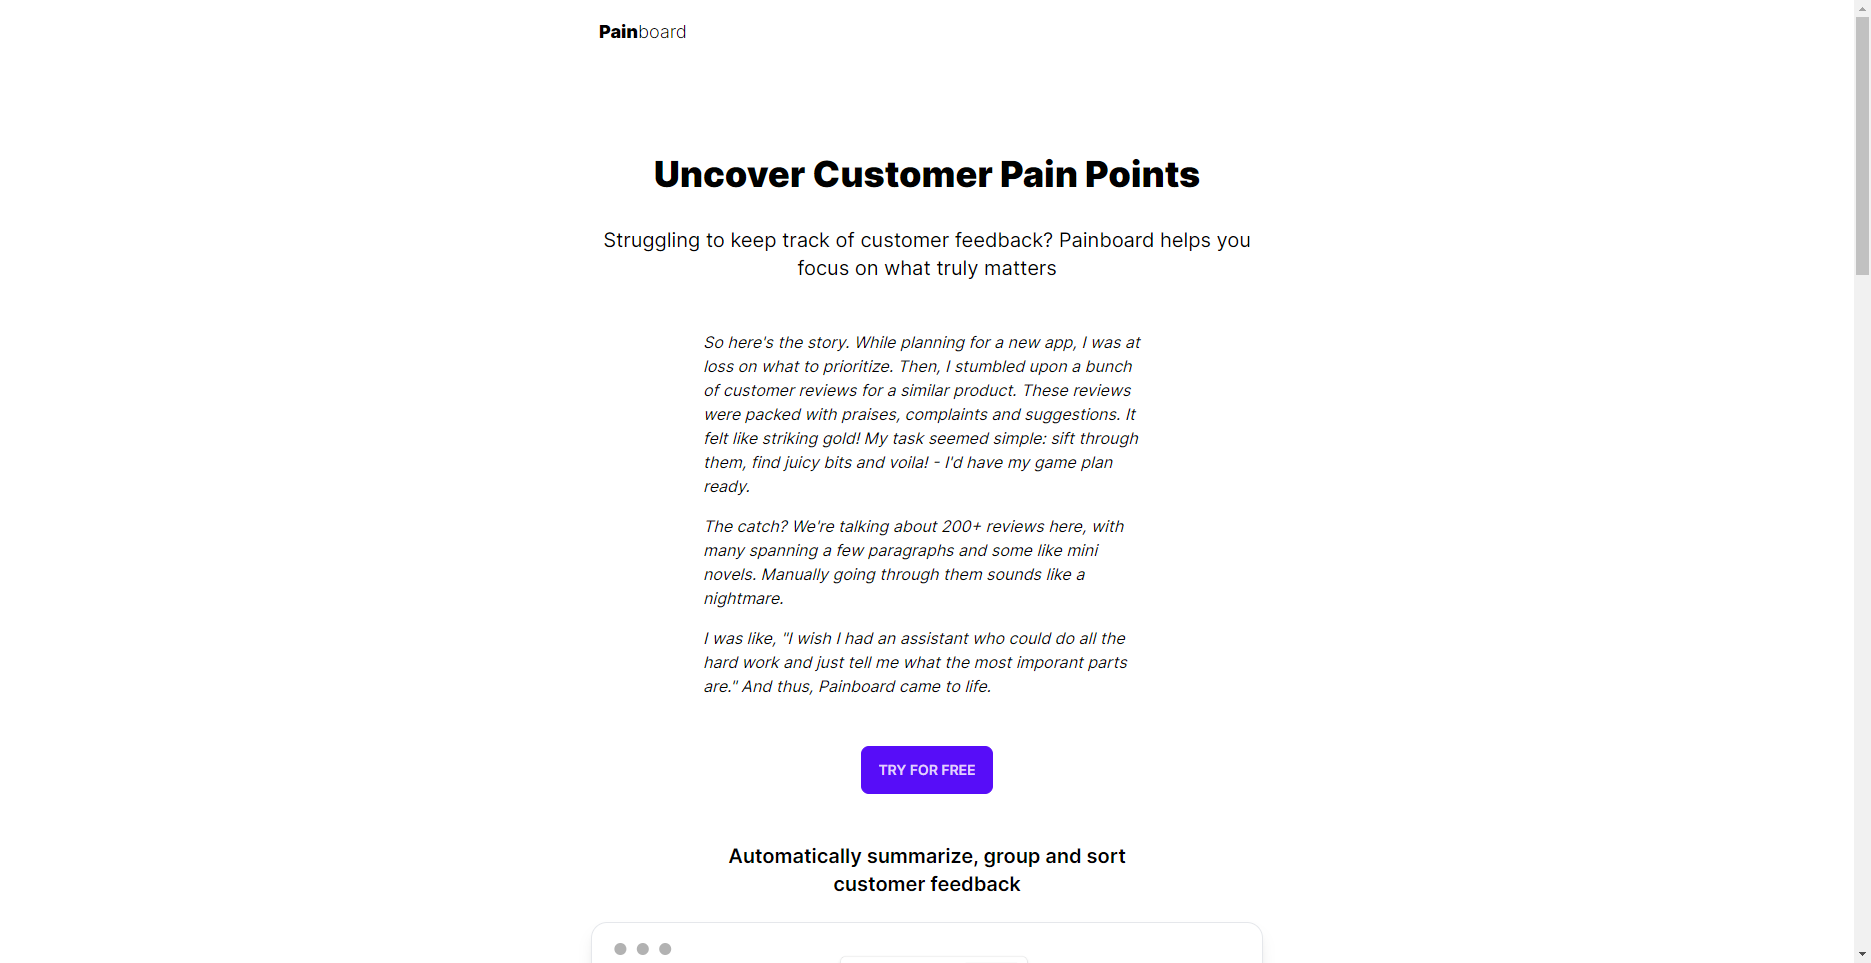Click the bold 'Pain' part of the logo

[618, 32]
